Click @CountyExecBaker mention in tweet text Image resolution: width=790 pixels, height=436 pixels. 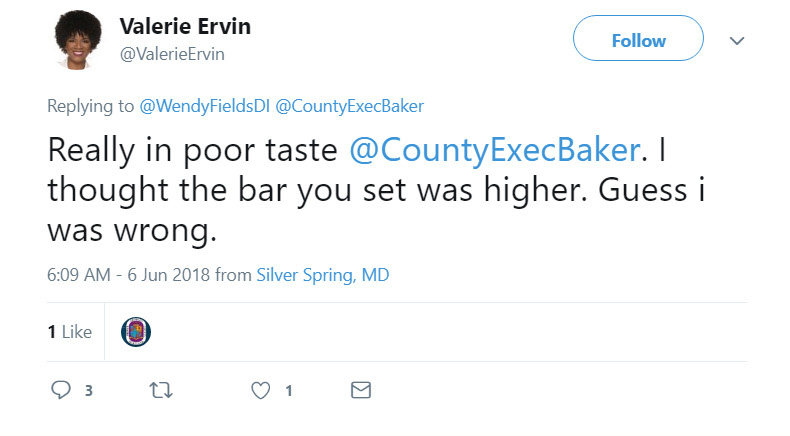tap(494, 149)
